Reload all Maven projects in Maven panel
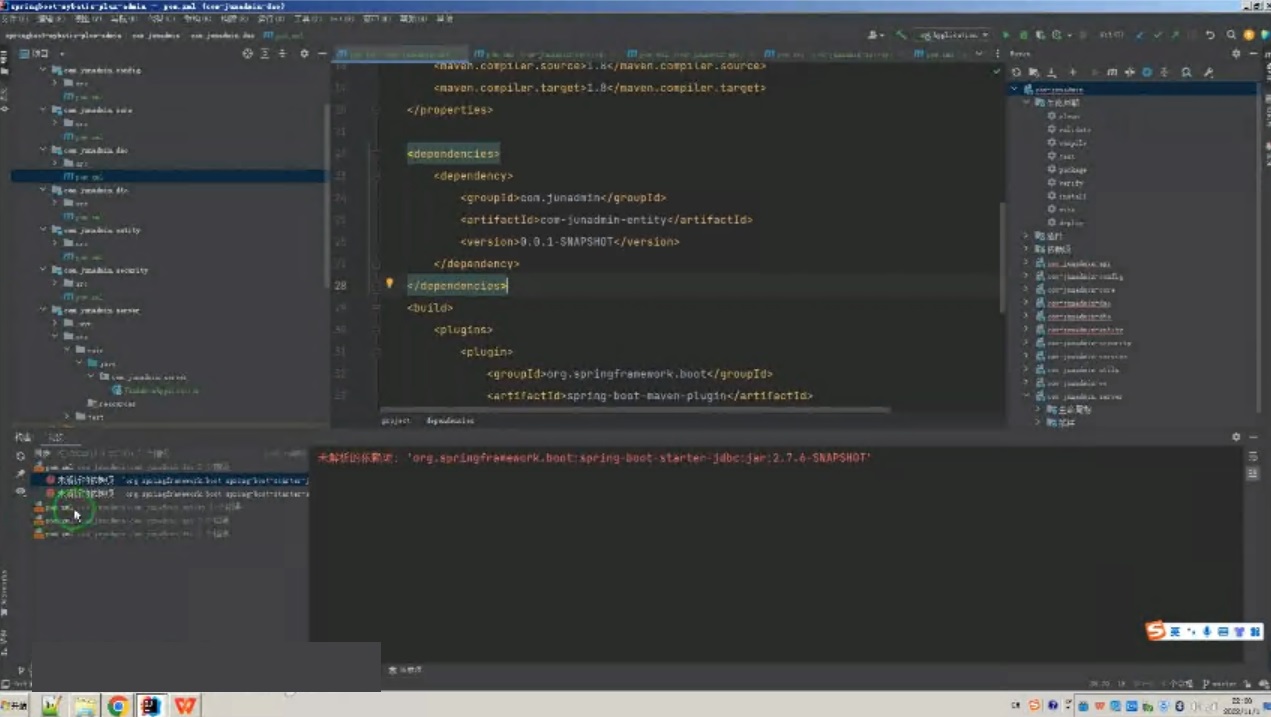This screenshot has height=717, width=1271. (1016, 72)
